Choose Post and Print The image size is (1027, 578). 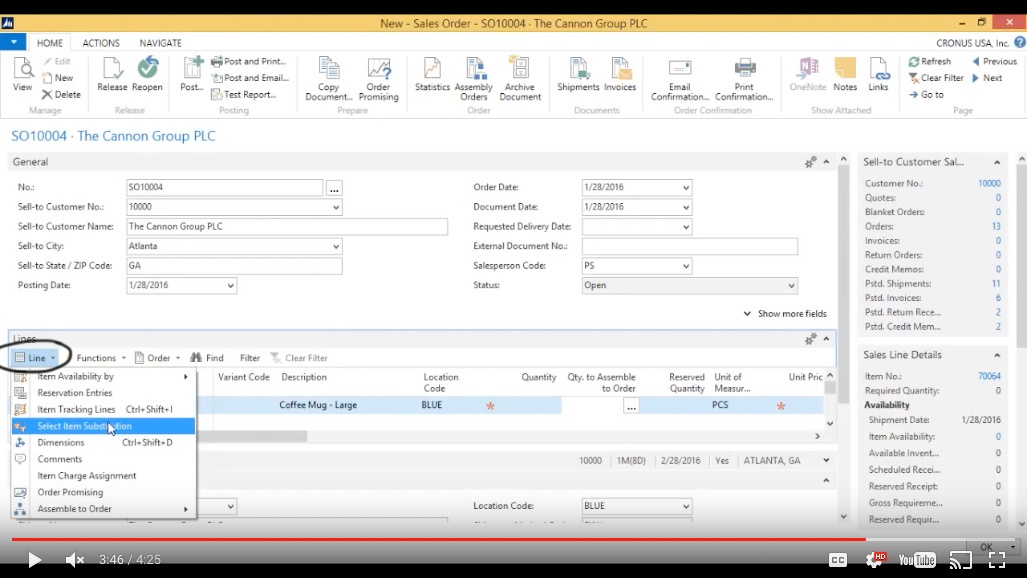(249, 61)
